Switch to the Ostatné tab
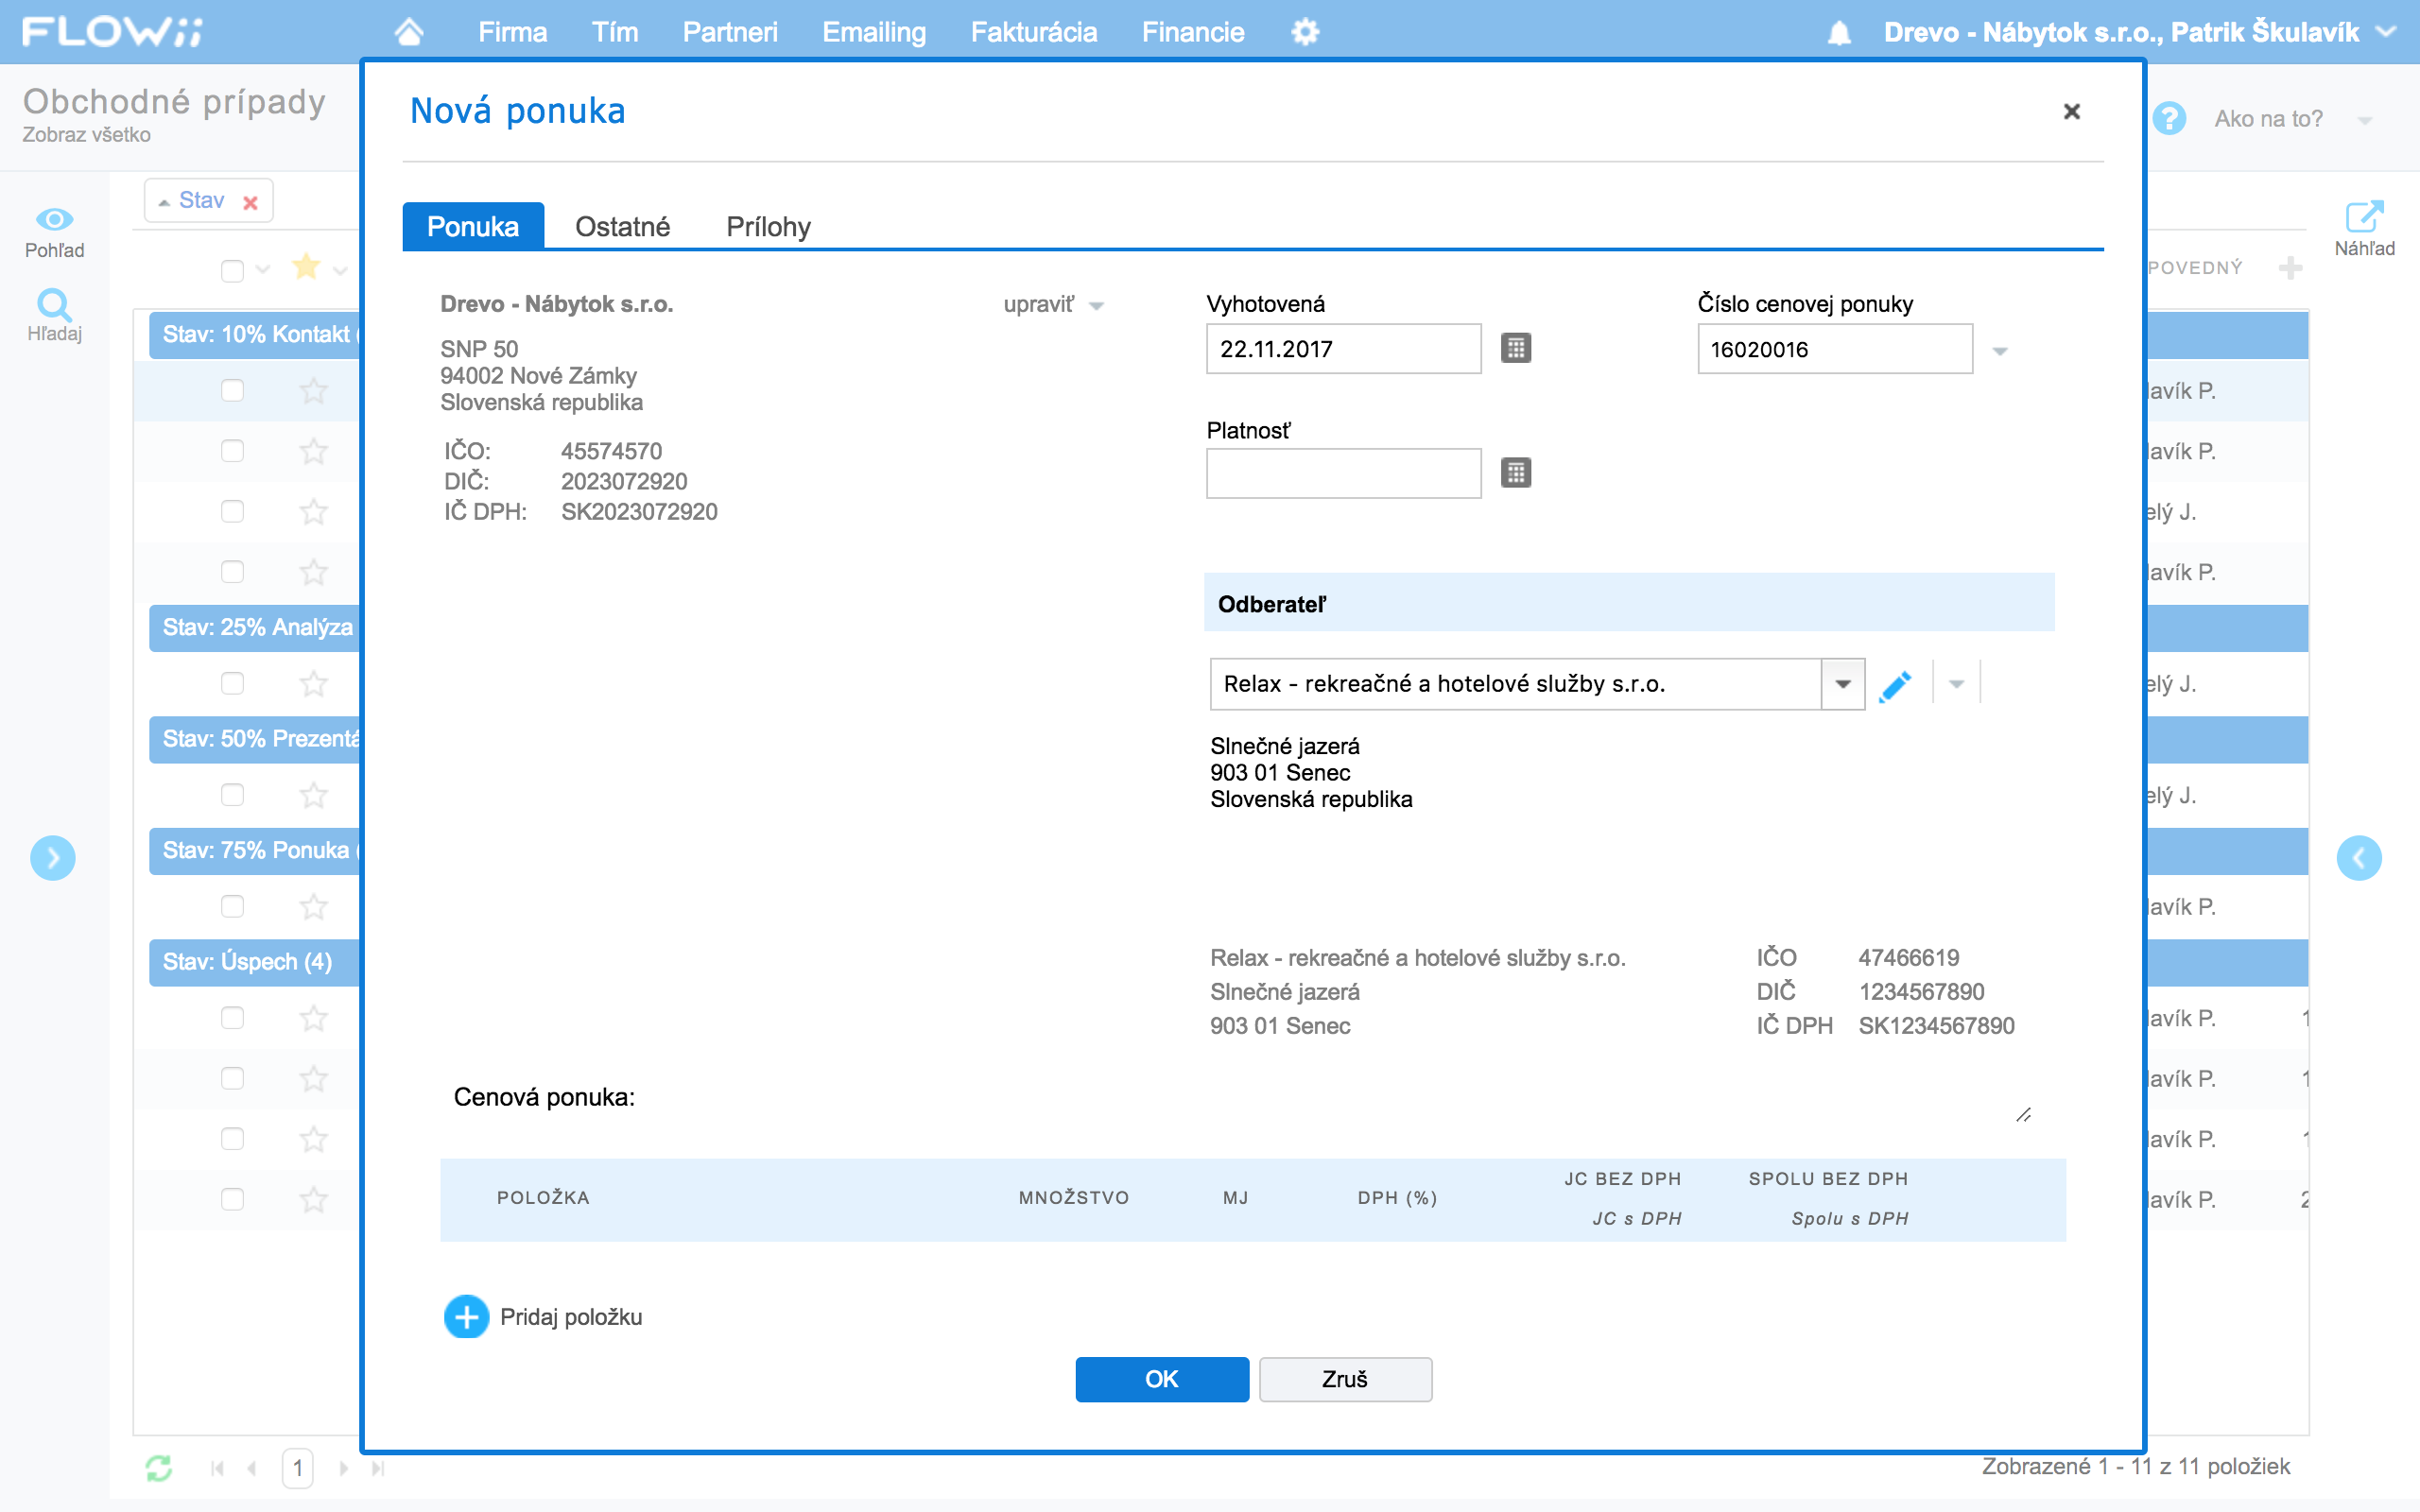Viewport: 2420px width, 1512px height. [x=622, y=227]
